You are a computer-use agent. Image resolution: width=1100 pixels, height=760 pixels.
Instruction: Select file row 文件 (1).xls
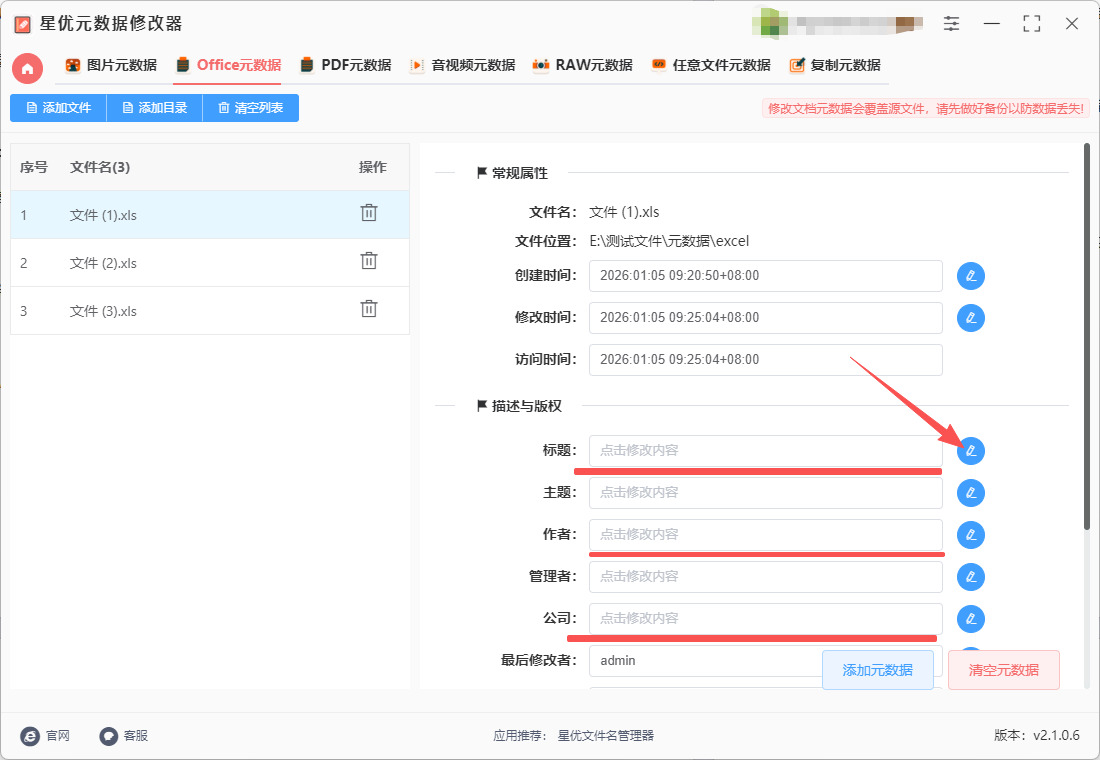pos(210,215)
